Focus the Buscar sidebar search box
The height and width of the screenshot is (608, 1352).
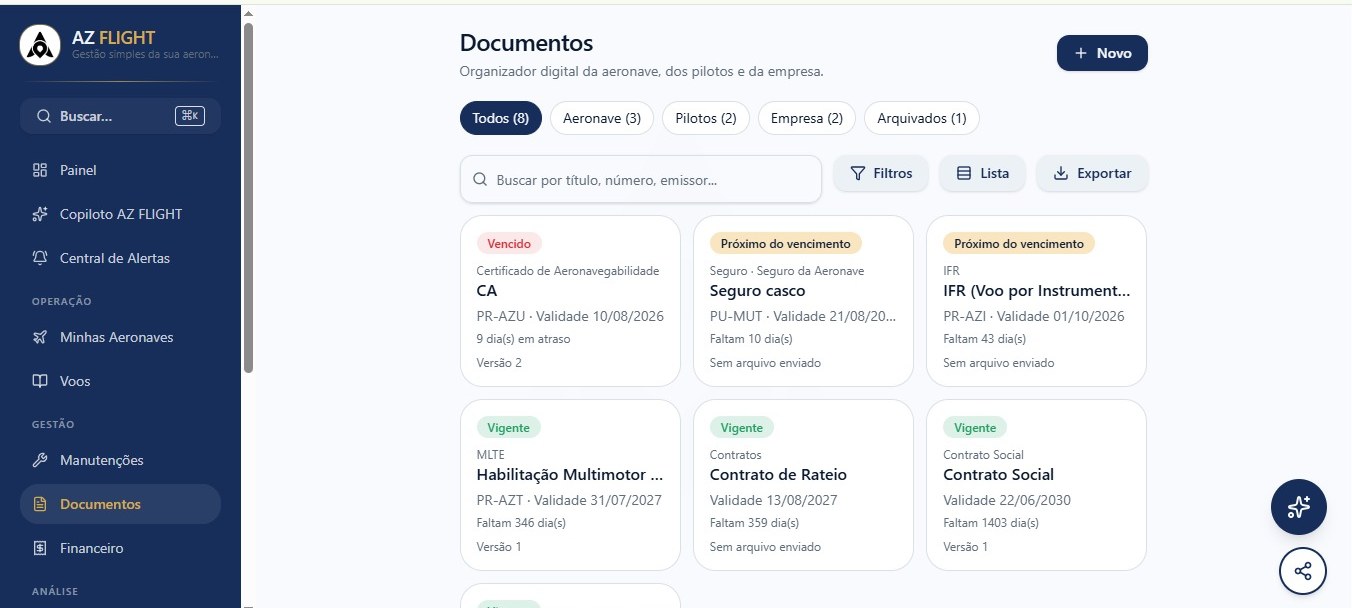120,116
